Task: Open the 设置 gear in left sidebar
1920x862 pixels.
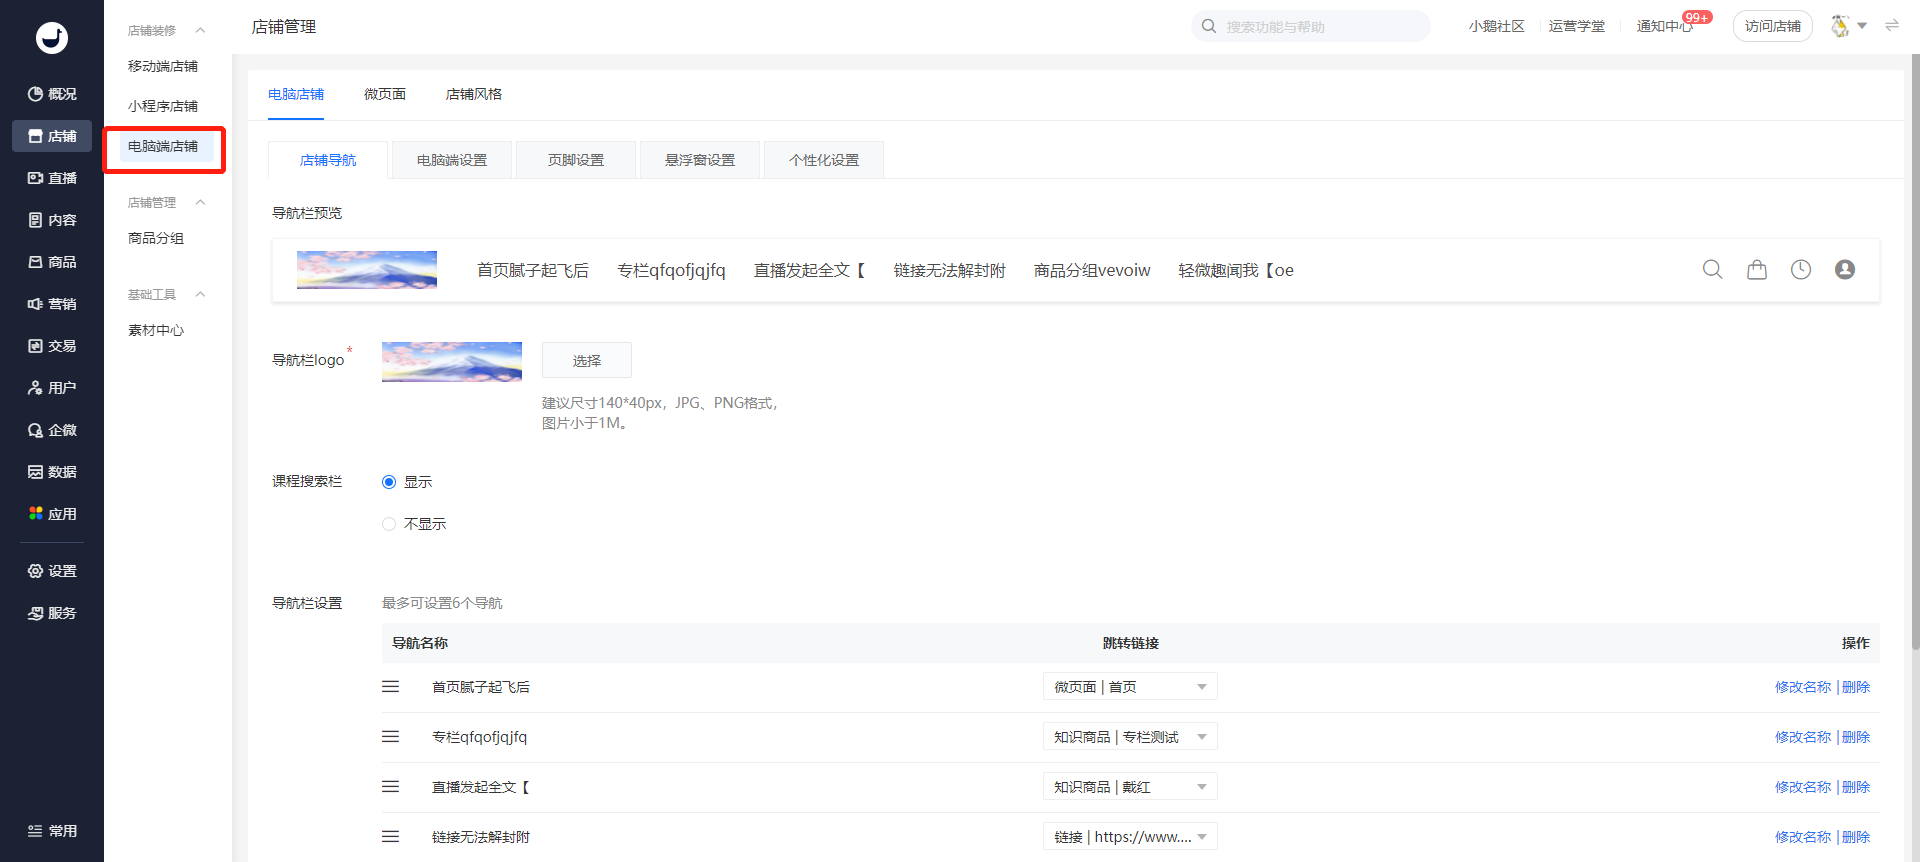Action: (52, 571)
